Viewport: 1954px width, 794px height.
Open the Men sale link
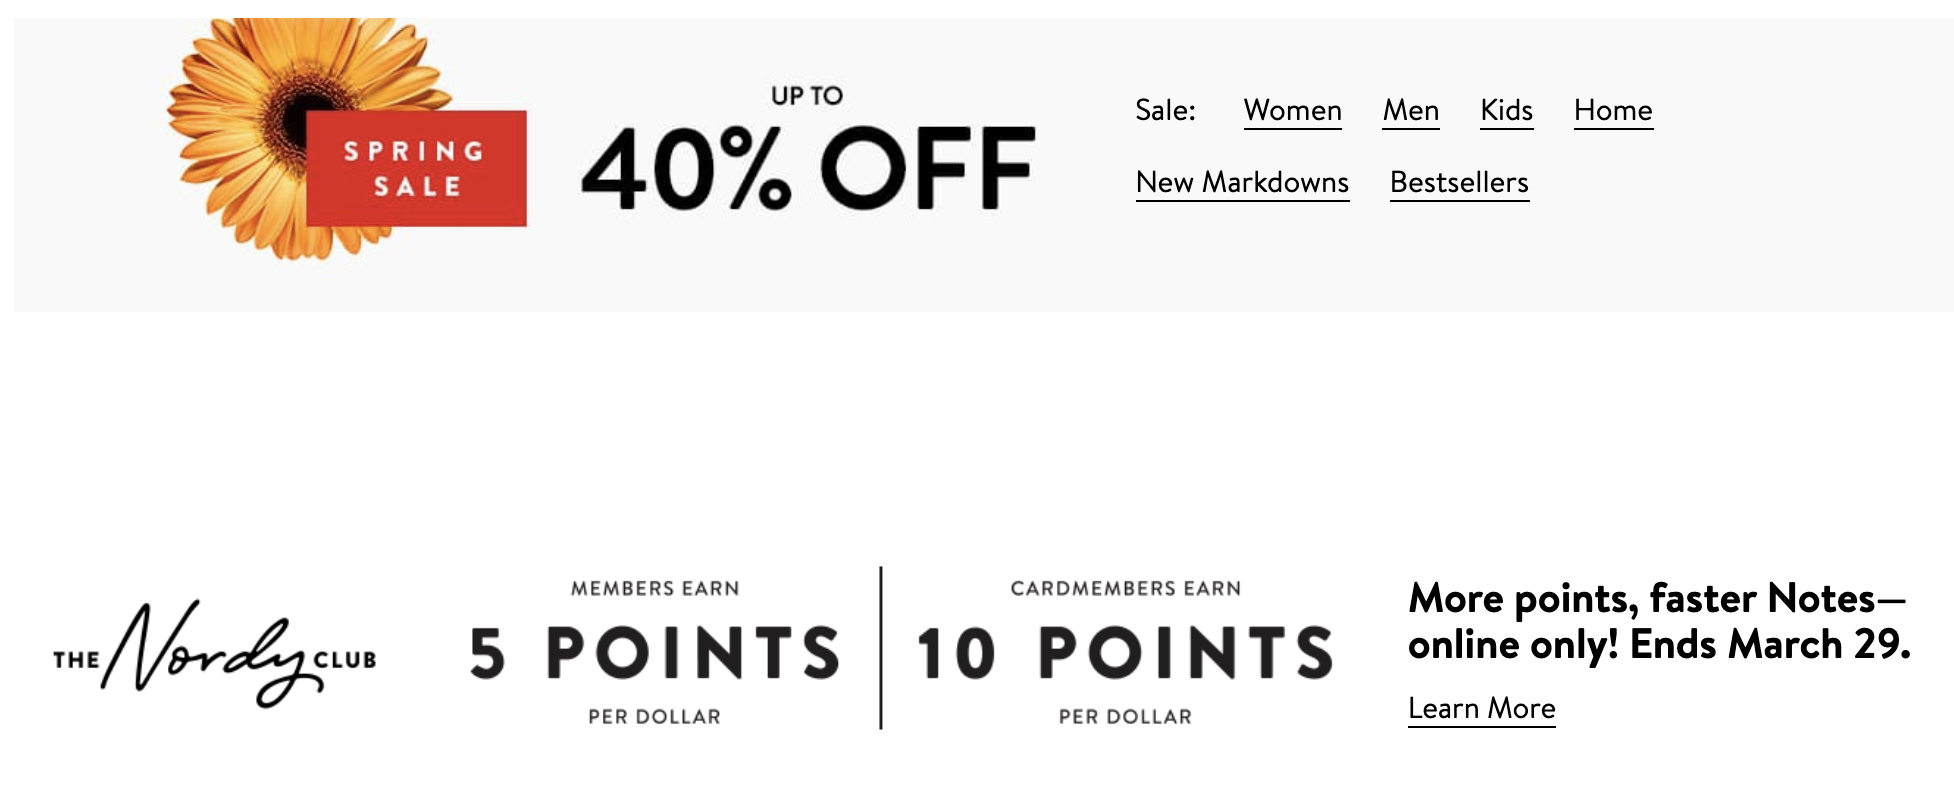point(1410,110)
